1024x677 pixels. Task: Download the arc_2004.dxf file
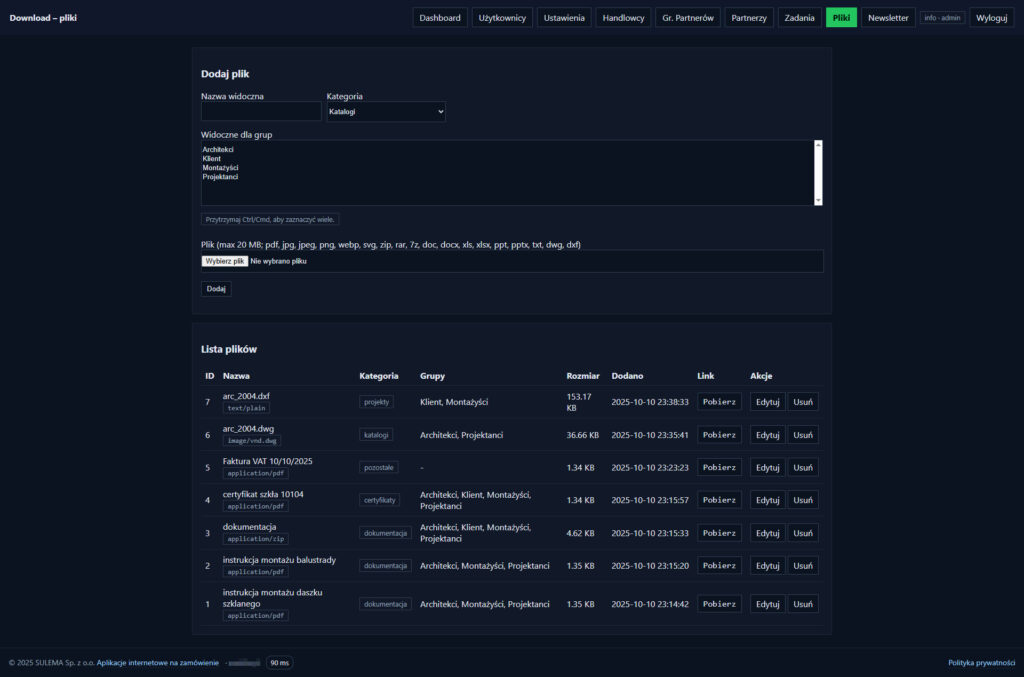(719, 402)
